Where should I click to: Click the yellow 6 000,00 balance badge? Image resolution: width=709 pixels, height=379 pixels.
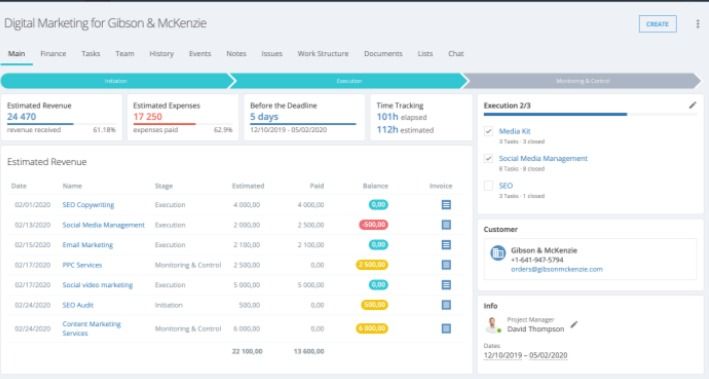[372, 328]
